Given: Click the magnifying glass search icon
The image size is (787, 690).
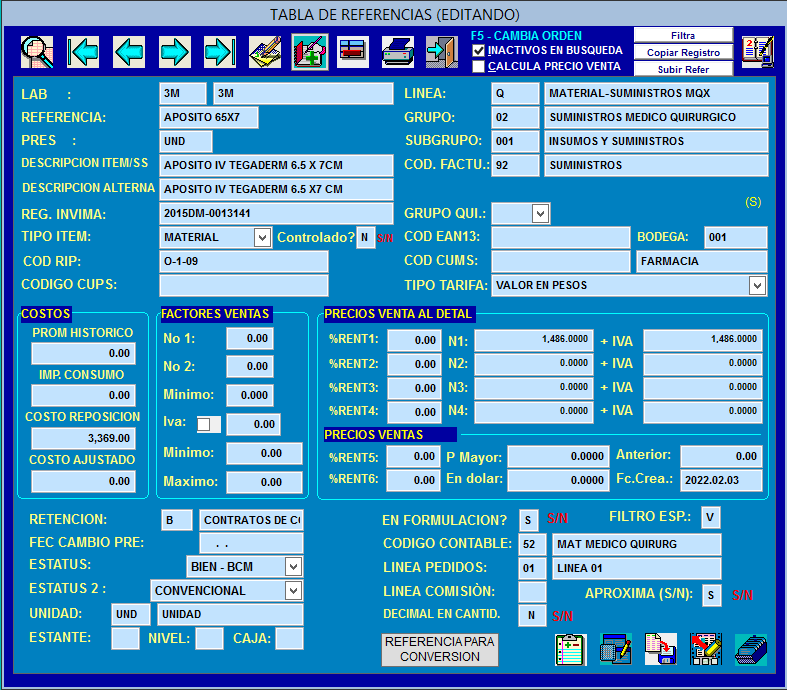Looking at the screenshot, I should [x=37, y=52].
